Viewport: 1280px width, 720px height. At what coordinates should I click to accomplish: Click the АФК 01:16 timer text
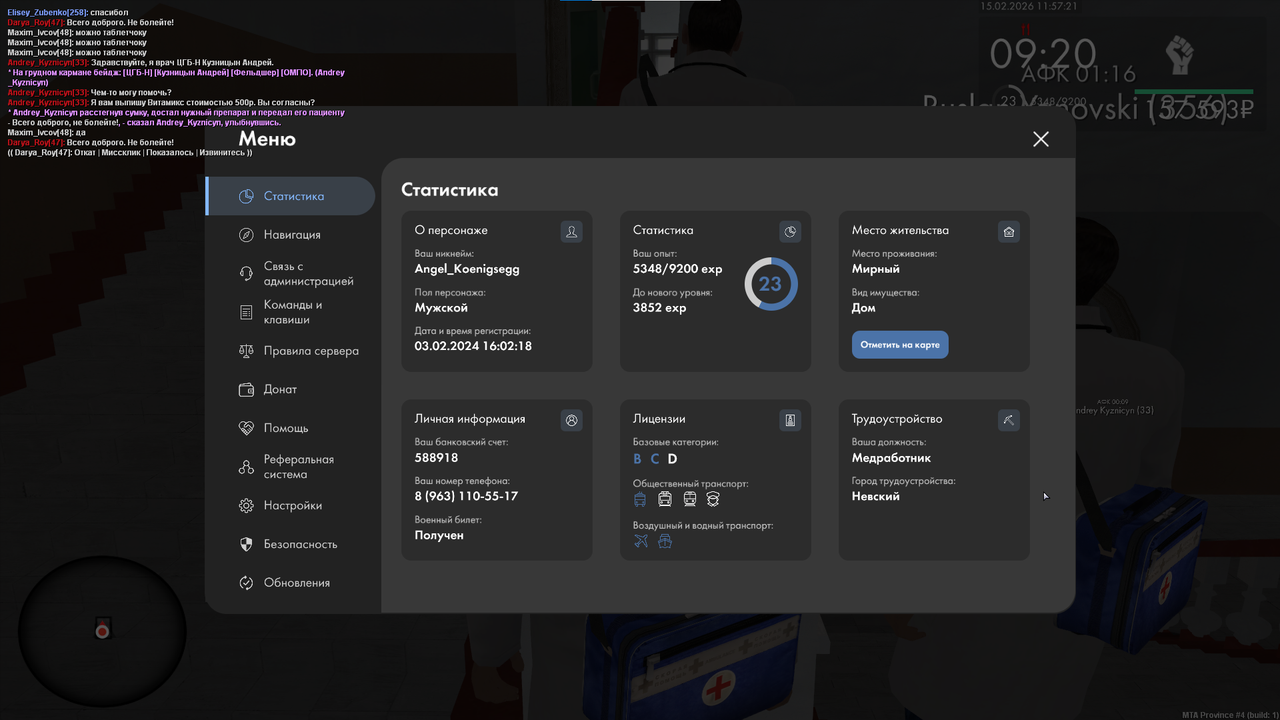coord(1078,74)
